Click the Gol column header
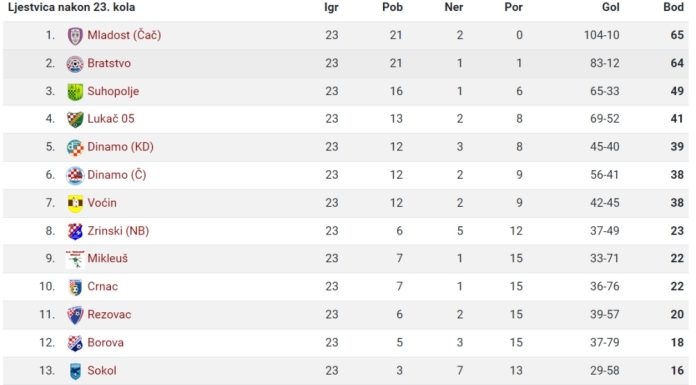This screenshot has width=696, height=385. pyautogui.click(x=611, y=7)
